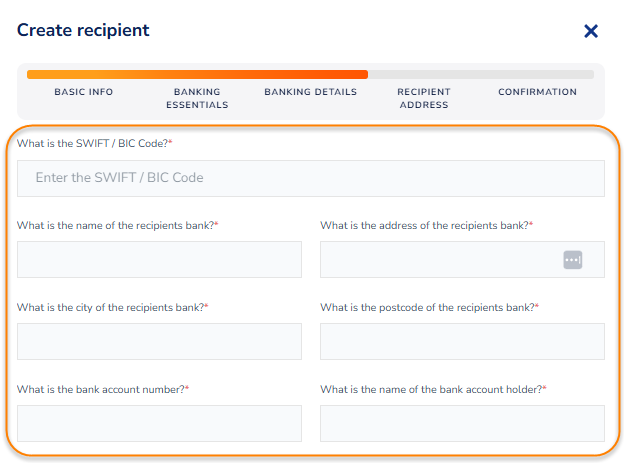Image resolution: width=627 pixels, height=466 pixels.
Task: Click the recipient's bank postcode input field
Action: tap(462, 342)
